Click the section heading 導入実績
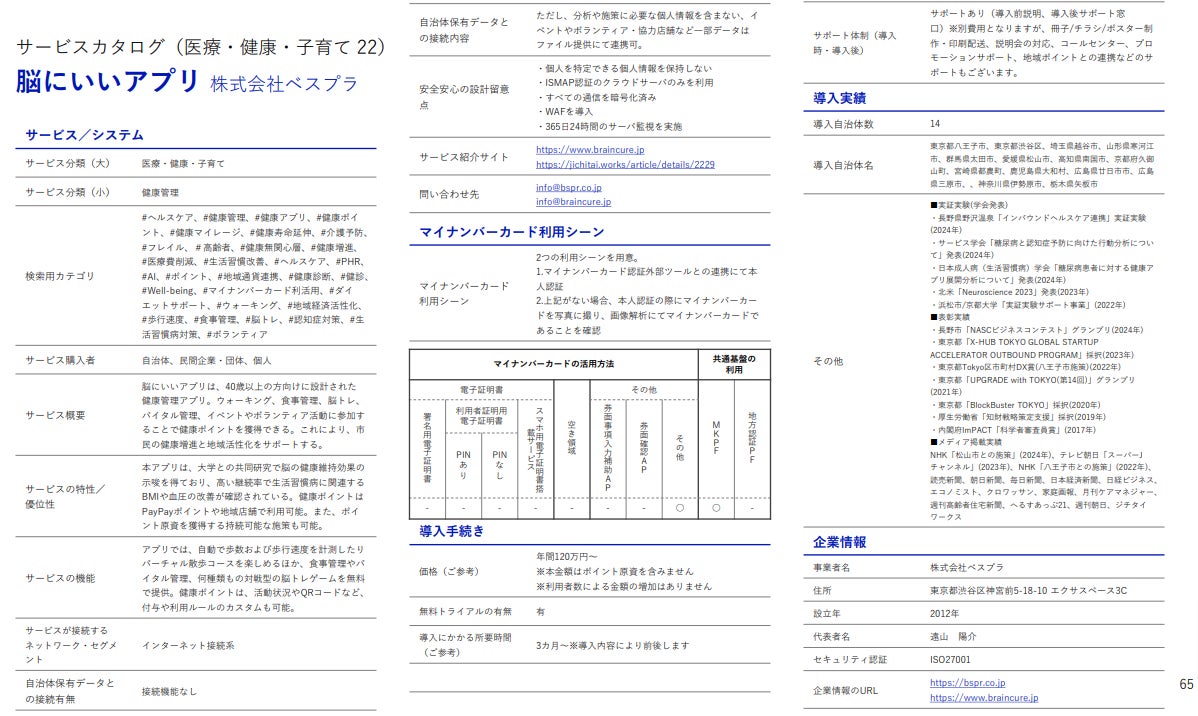This screenshot has width=1198, height=716. tap(839, 99)
